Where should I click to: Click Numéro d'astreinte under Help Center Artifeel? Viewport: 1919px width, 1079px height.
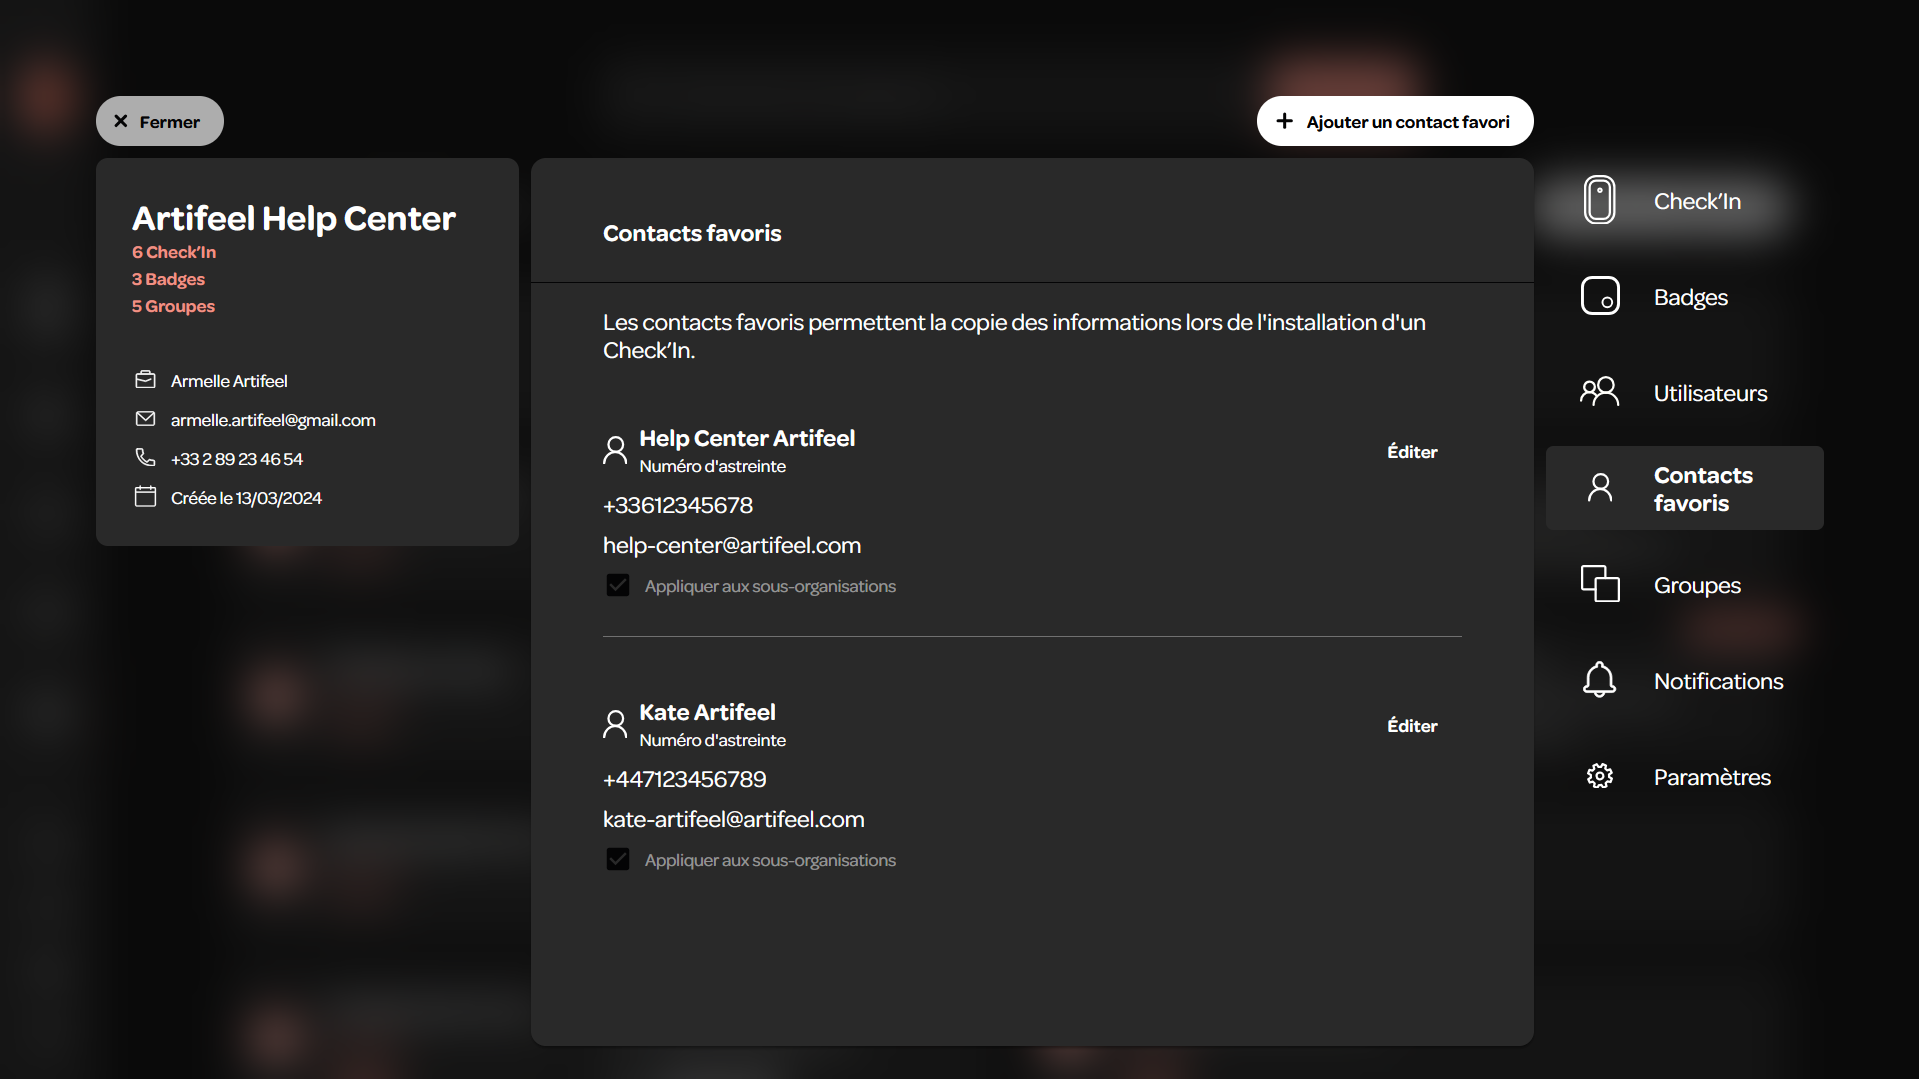(713, 466)
